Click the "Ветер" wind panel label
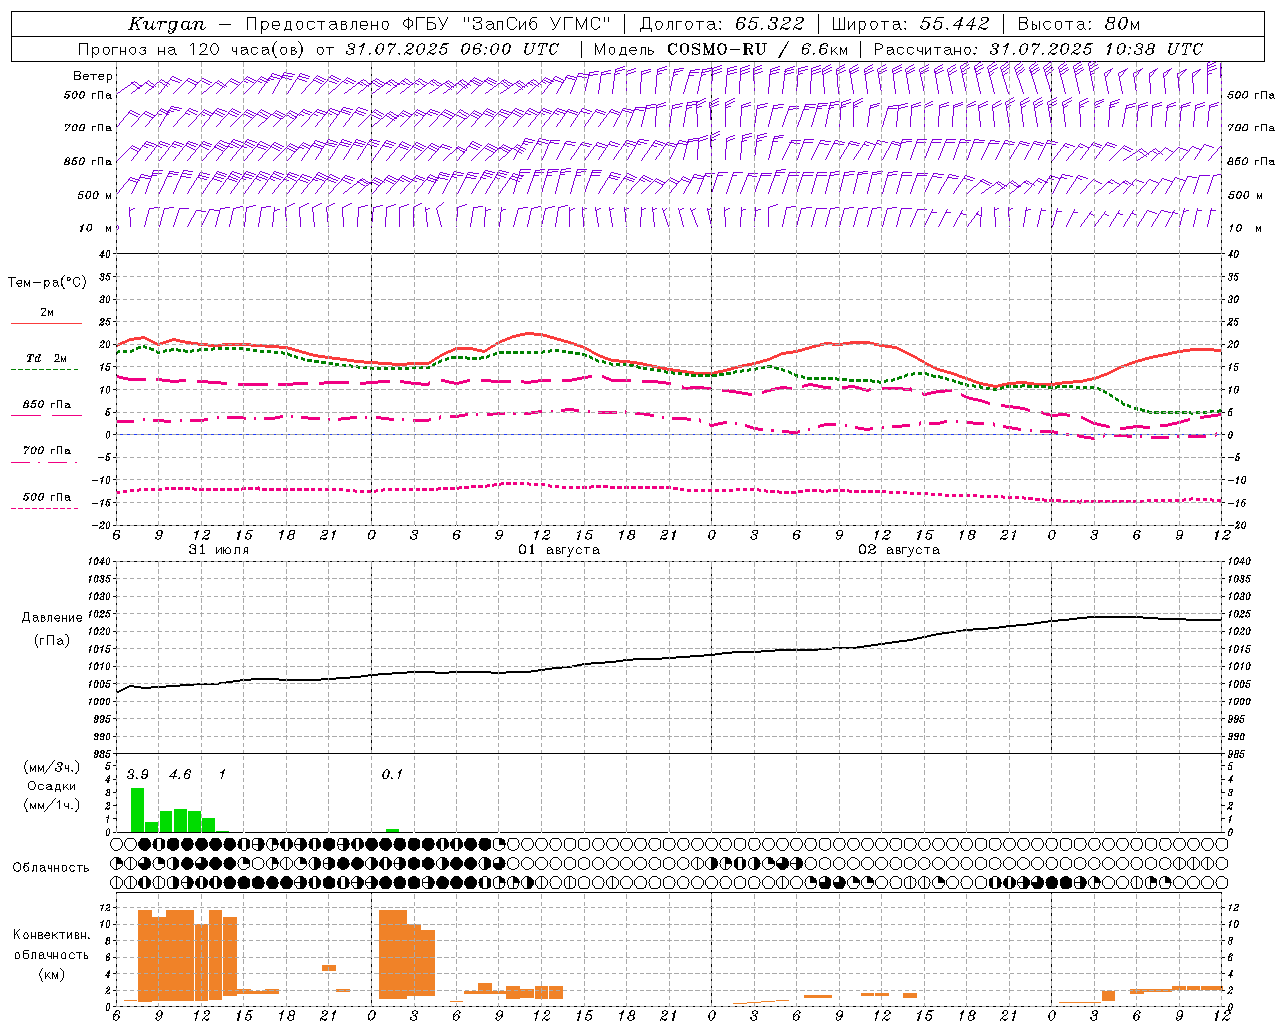The image size is (1280, 1024). tap(92, 76)
